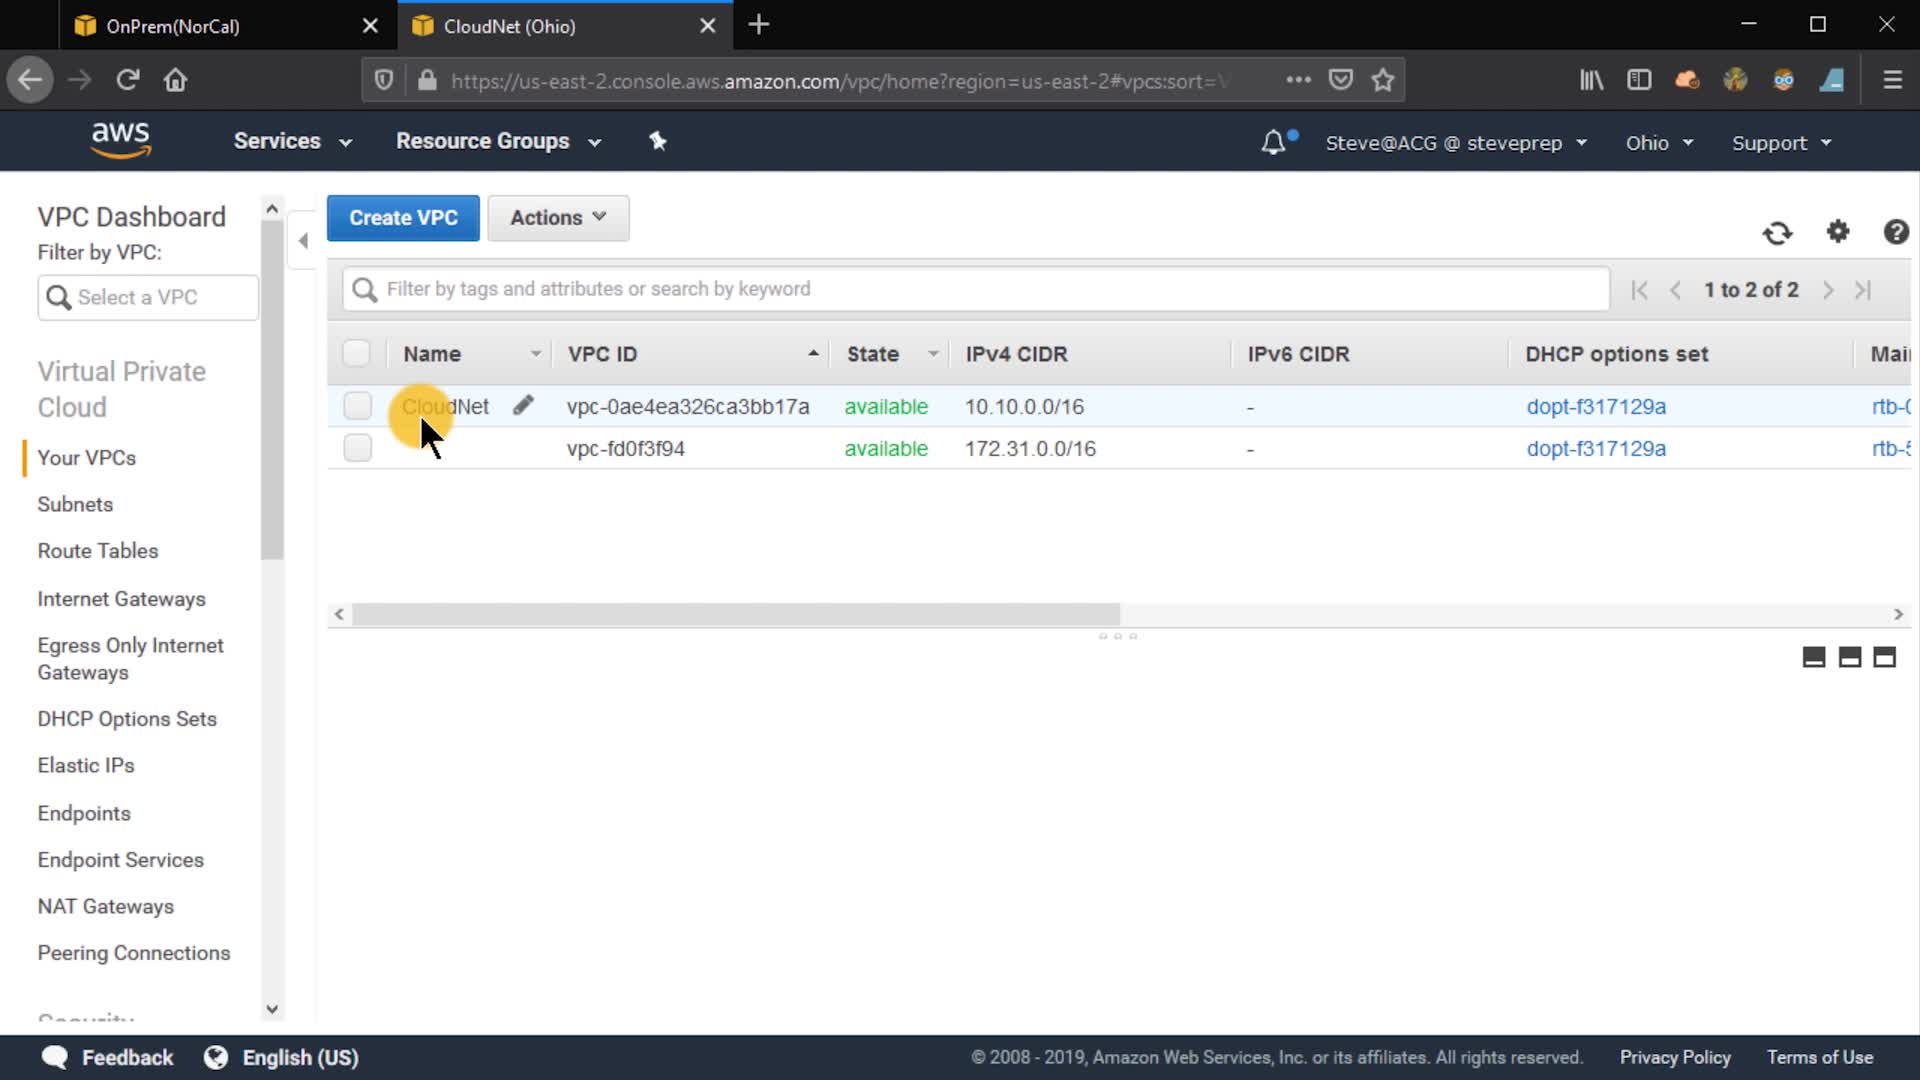Viewport: 1920px width, 1080px height.
Task: Edit the CloudNet name pencil icon
Action: point(523,406)
